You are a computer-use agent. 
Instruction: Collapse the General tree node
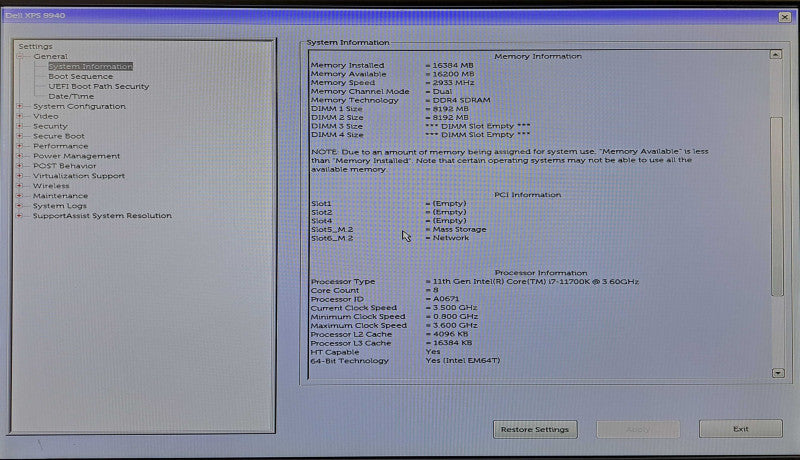[x=20, y=57]
